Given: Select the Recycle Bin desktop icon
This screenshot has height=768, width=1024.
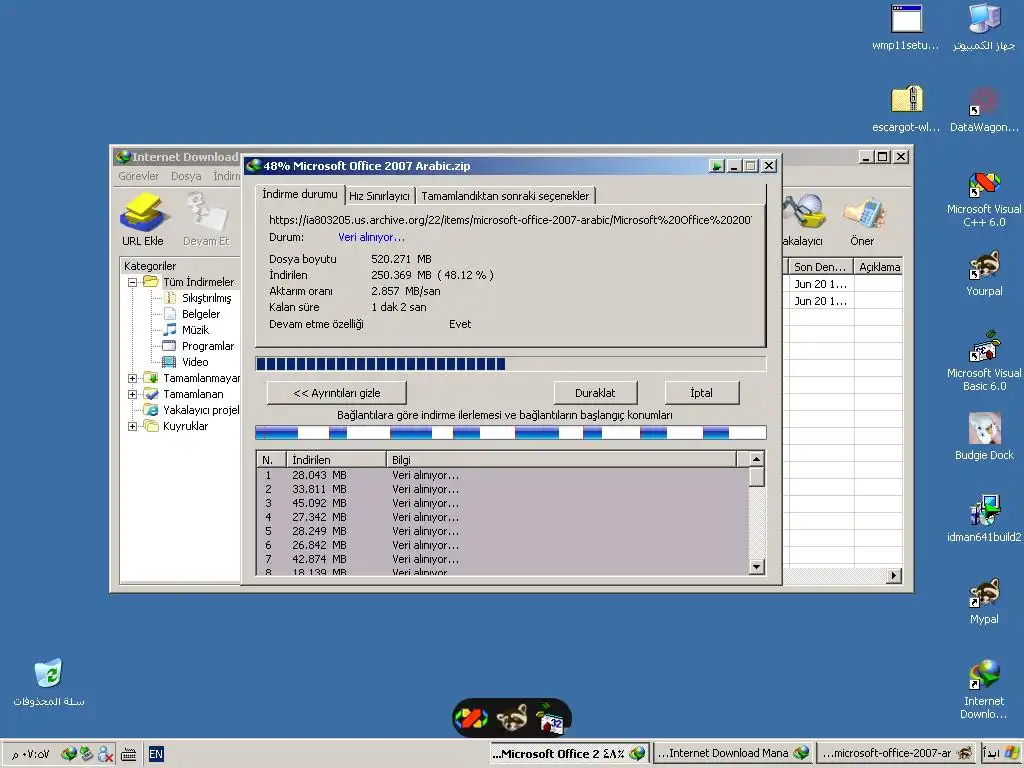Looking at the screenshot, I should (49, 682).
